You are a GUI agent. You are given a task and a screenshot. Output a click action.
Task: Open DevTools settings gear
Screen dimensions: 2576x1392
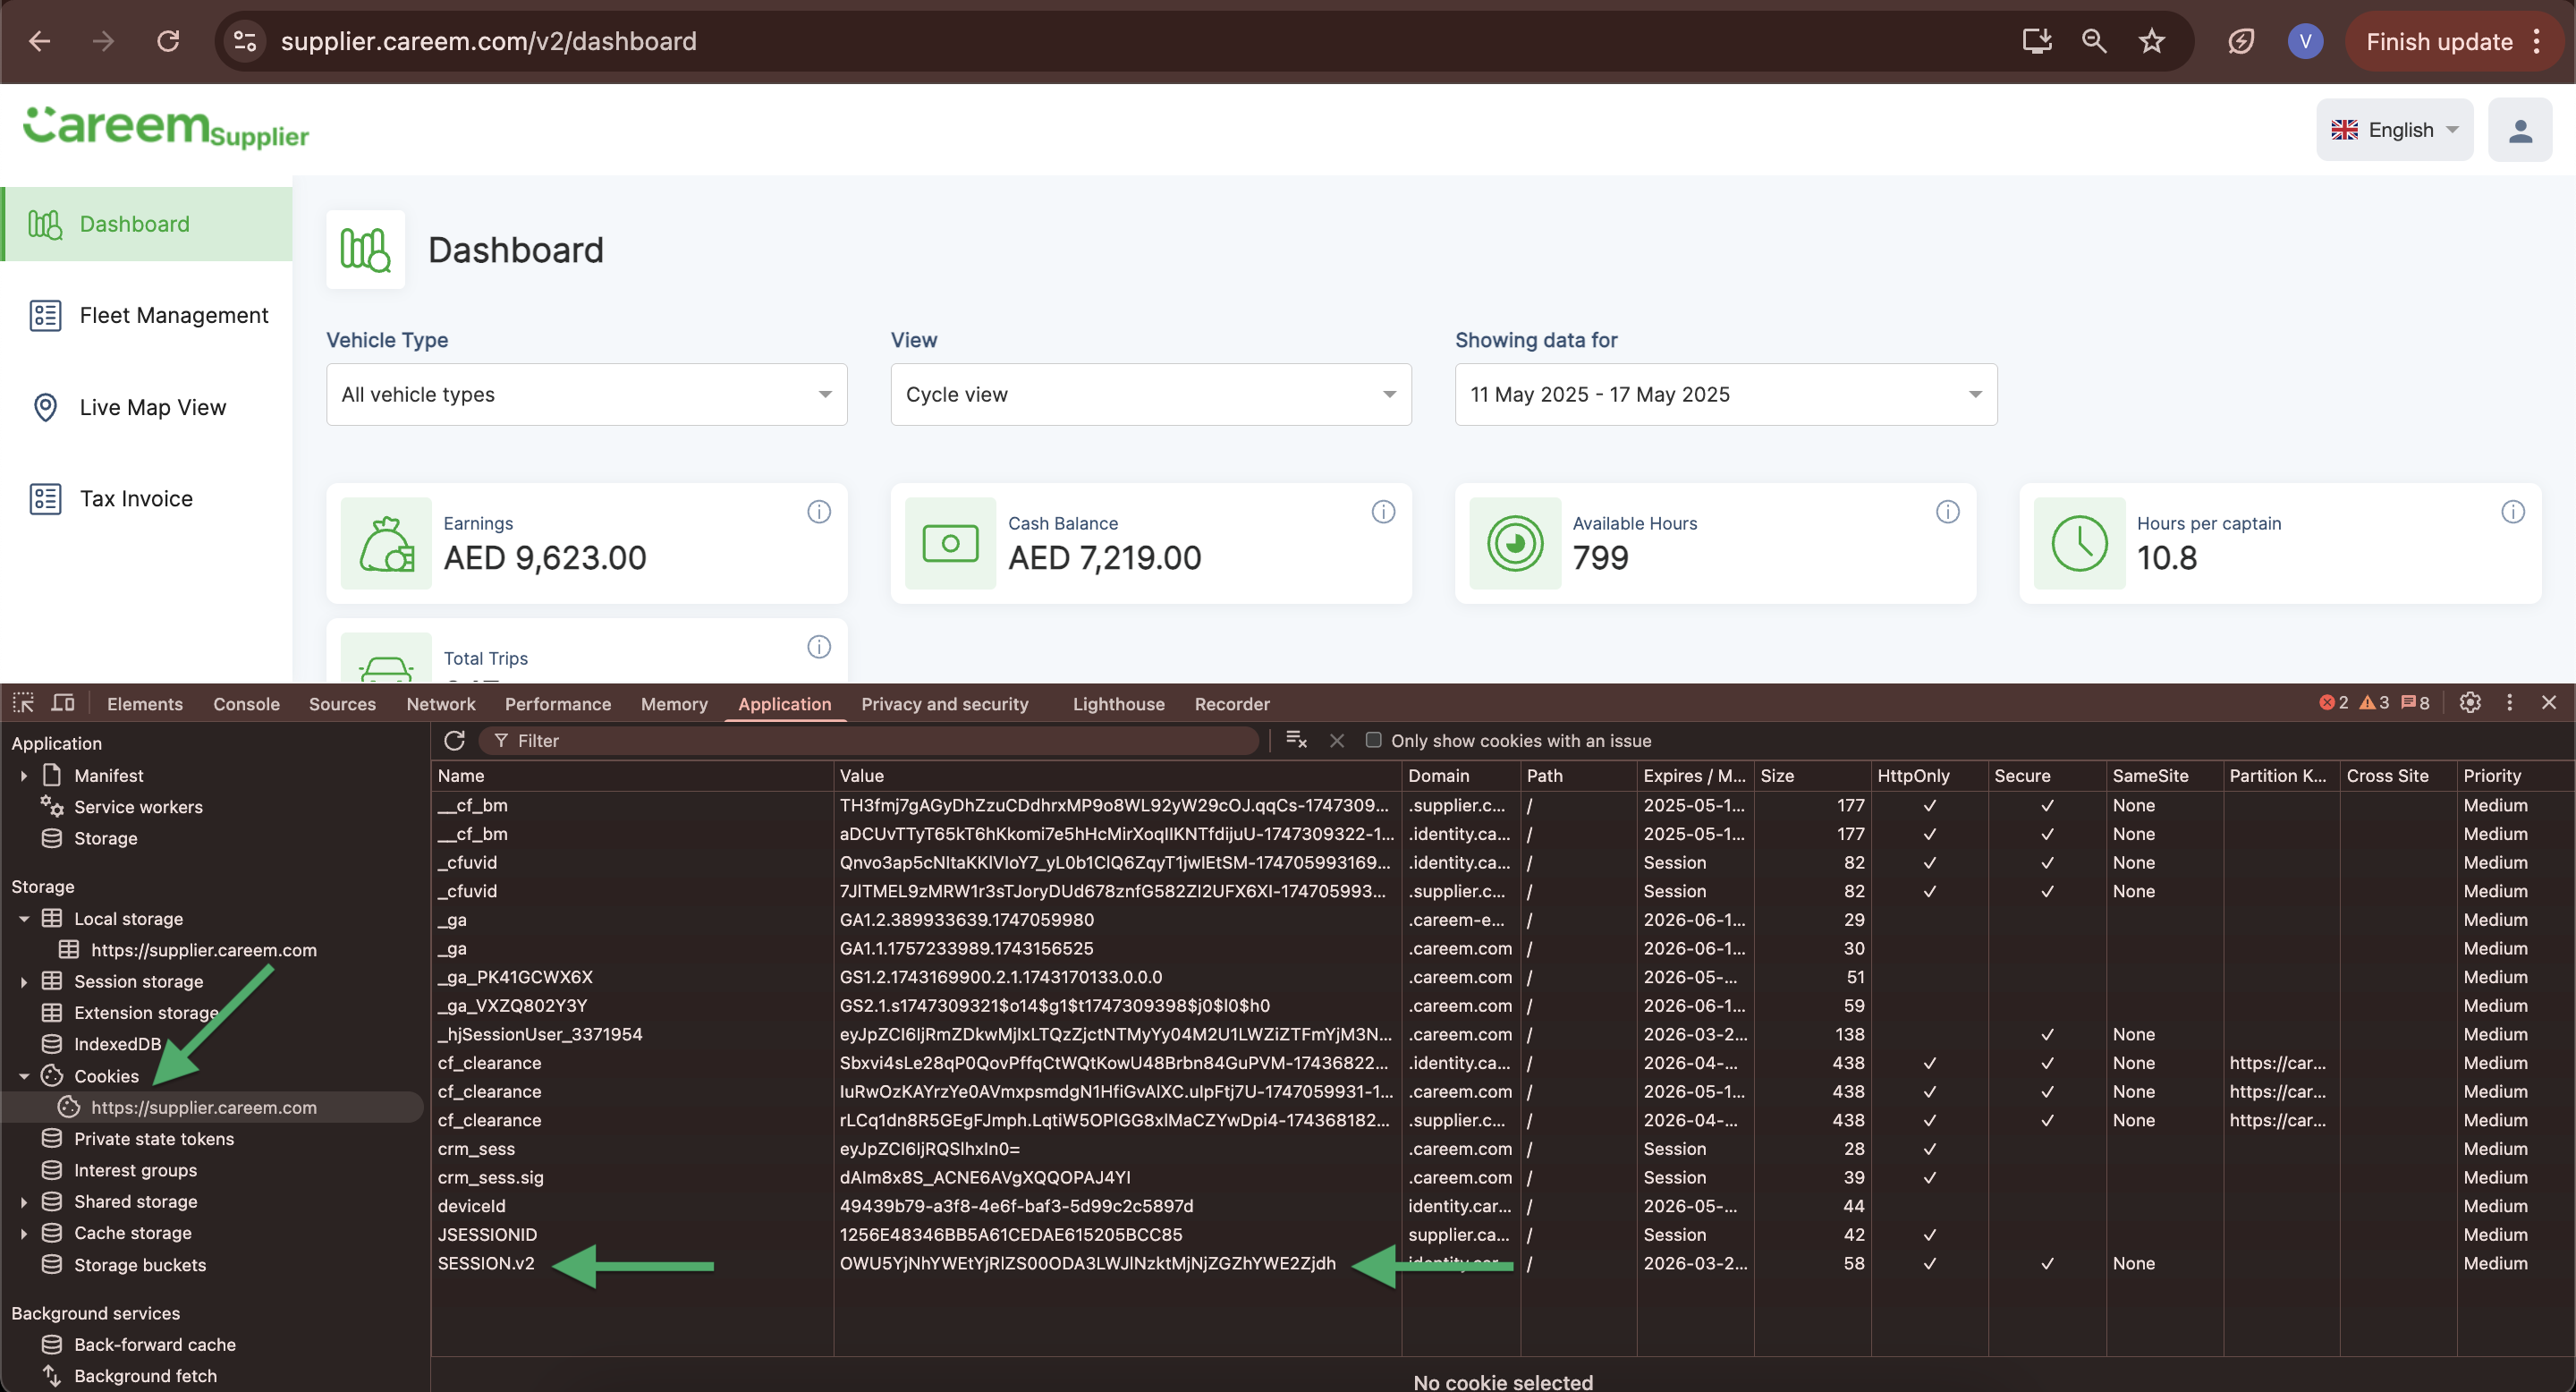tap(2470, 703)
